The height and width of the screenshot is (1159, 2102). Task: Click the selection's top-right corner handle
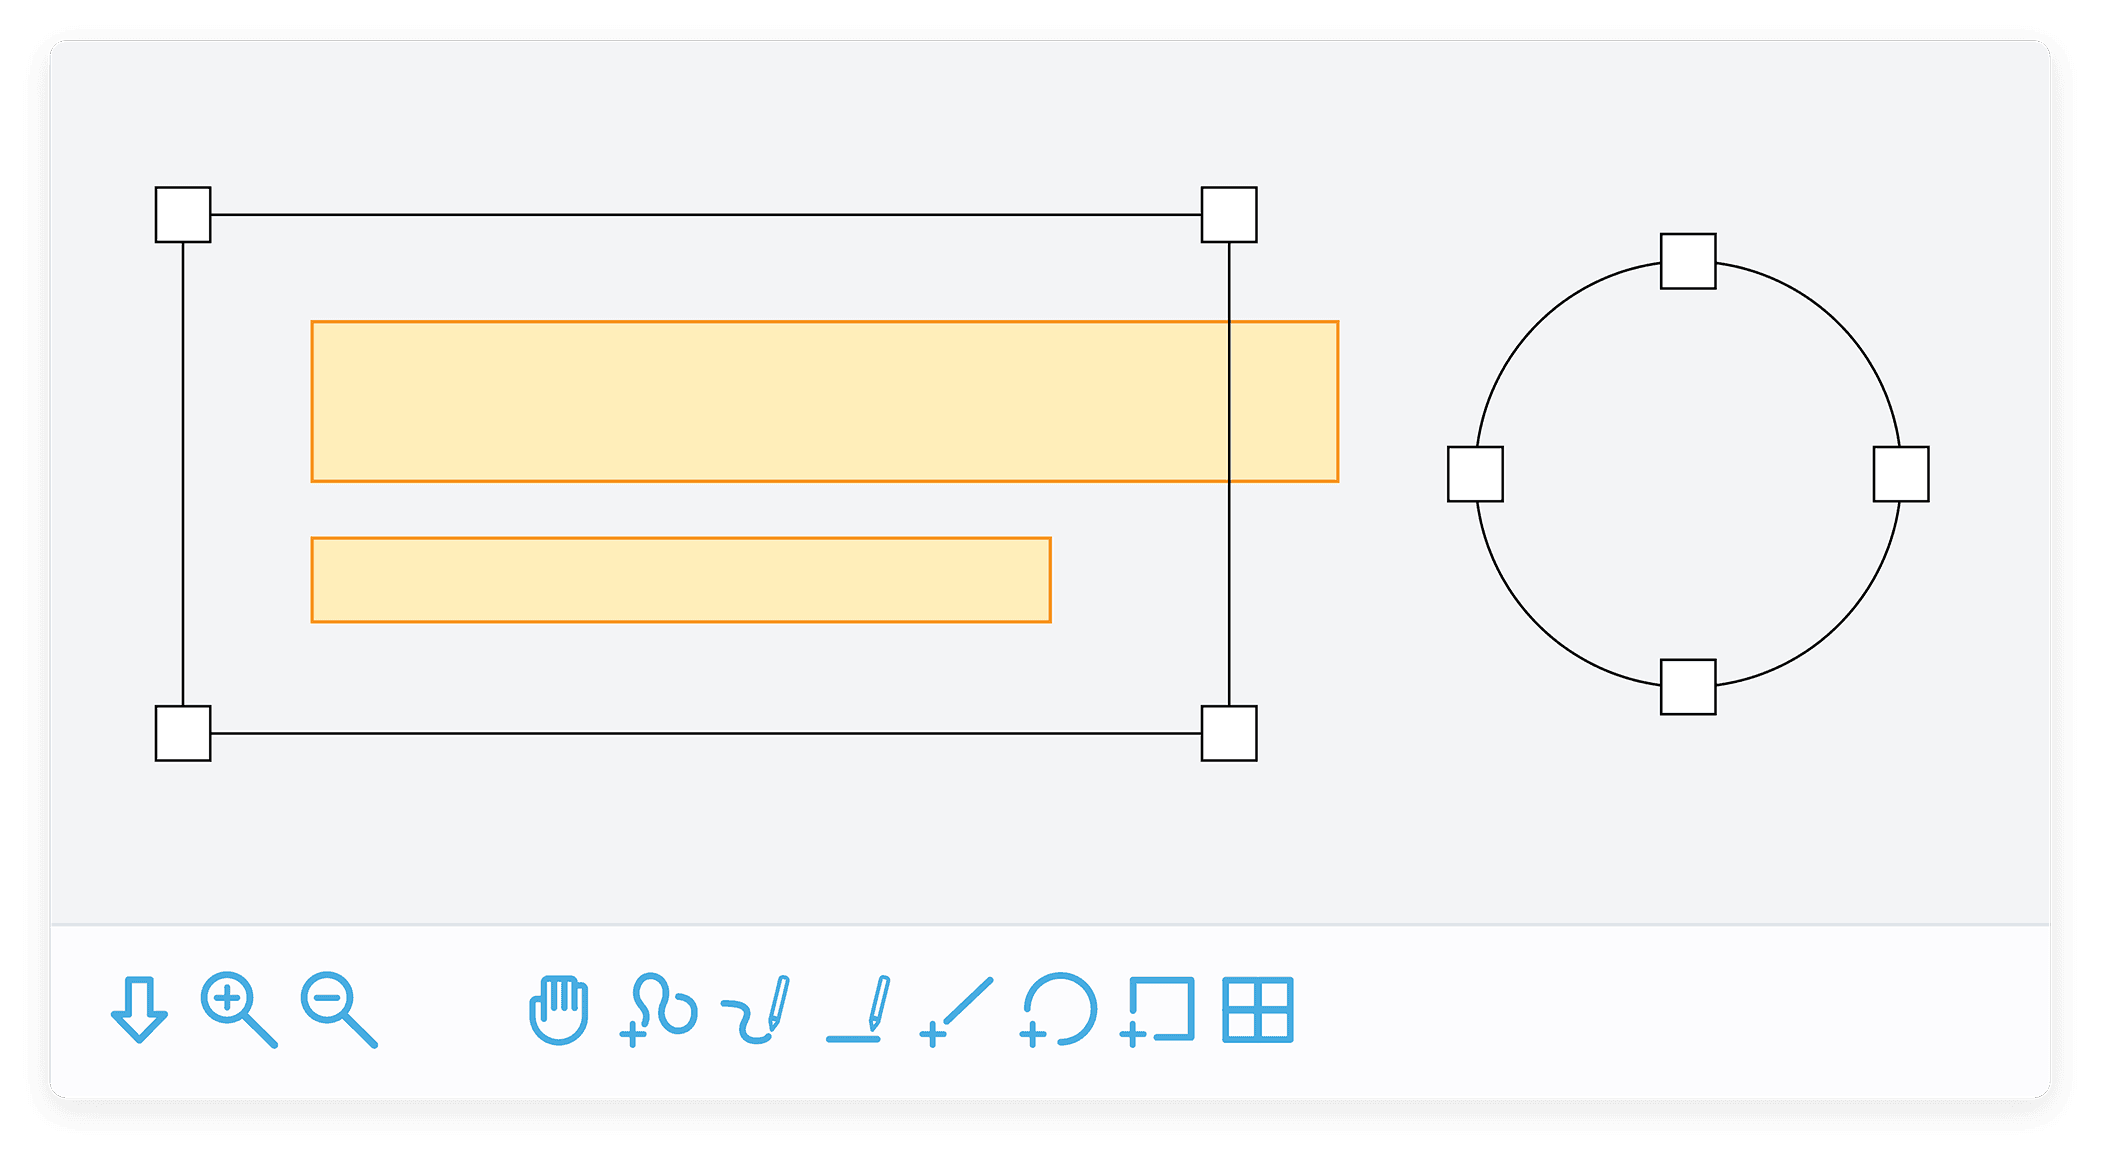click(x=1228, y=215)
